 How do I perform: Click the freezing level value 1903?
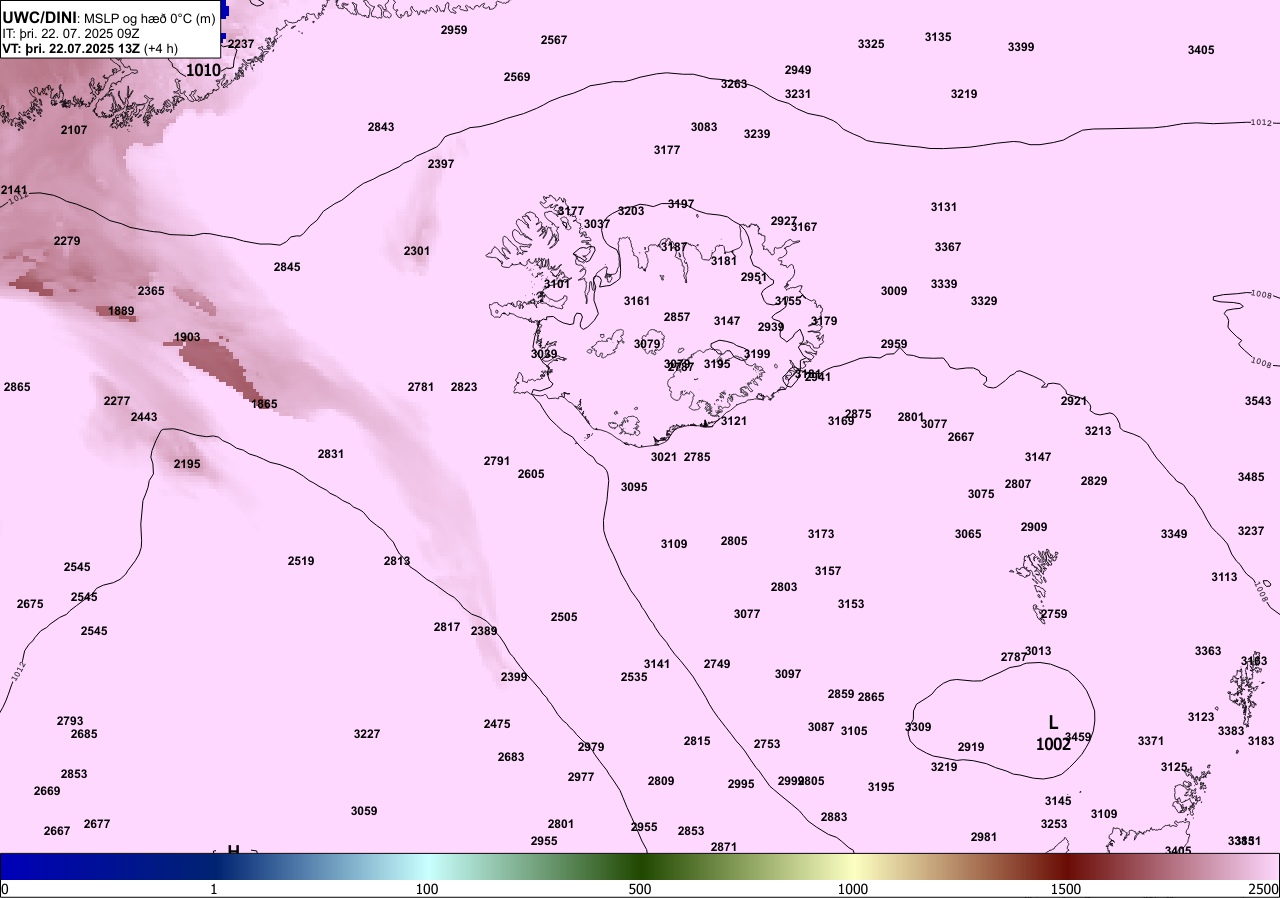187,337
